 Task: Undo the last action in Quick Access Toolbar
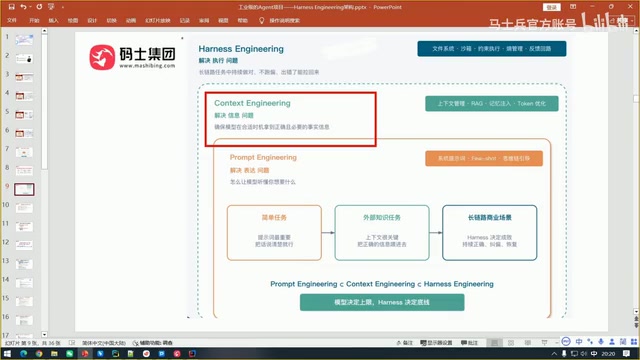tap(23, 7)
